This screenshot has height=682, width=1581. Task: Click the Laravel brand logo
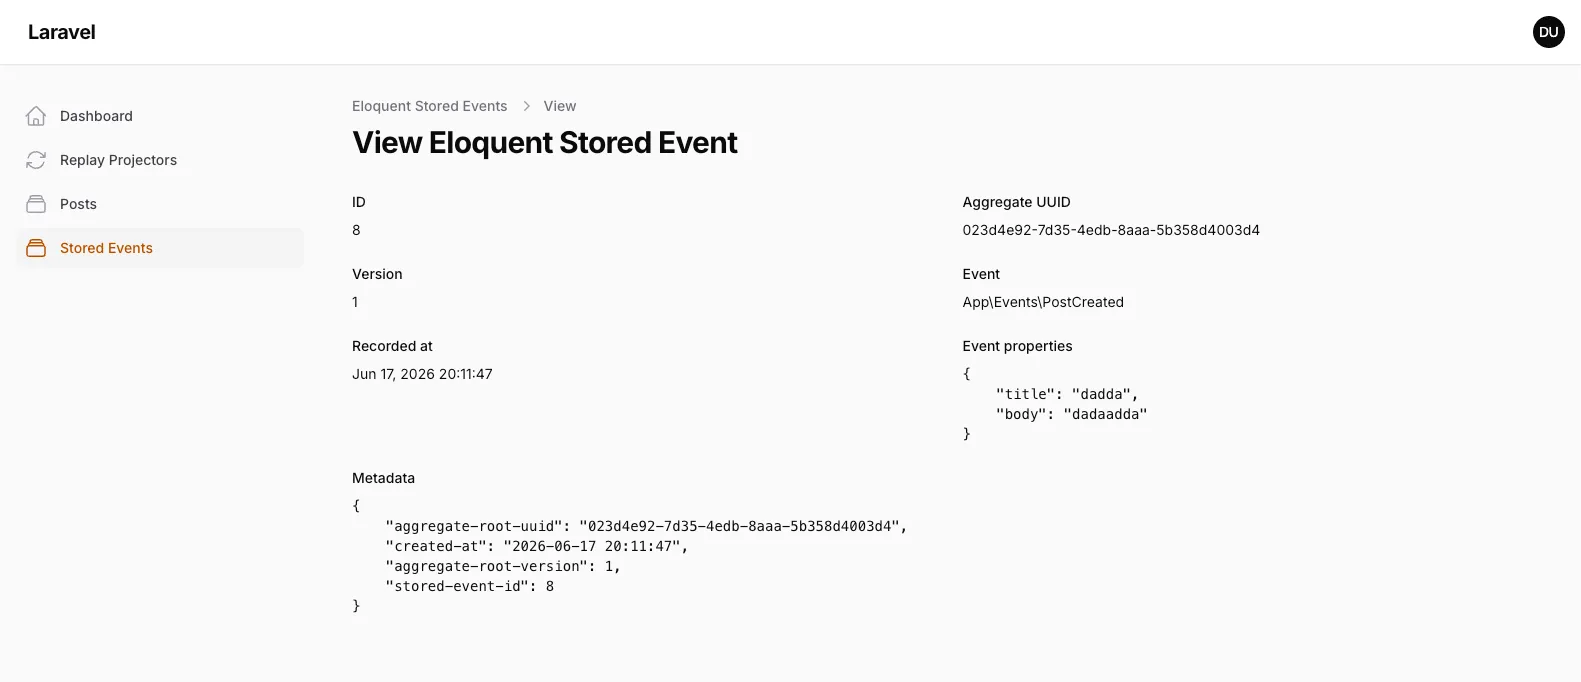[x=62, y=32]
